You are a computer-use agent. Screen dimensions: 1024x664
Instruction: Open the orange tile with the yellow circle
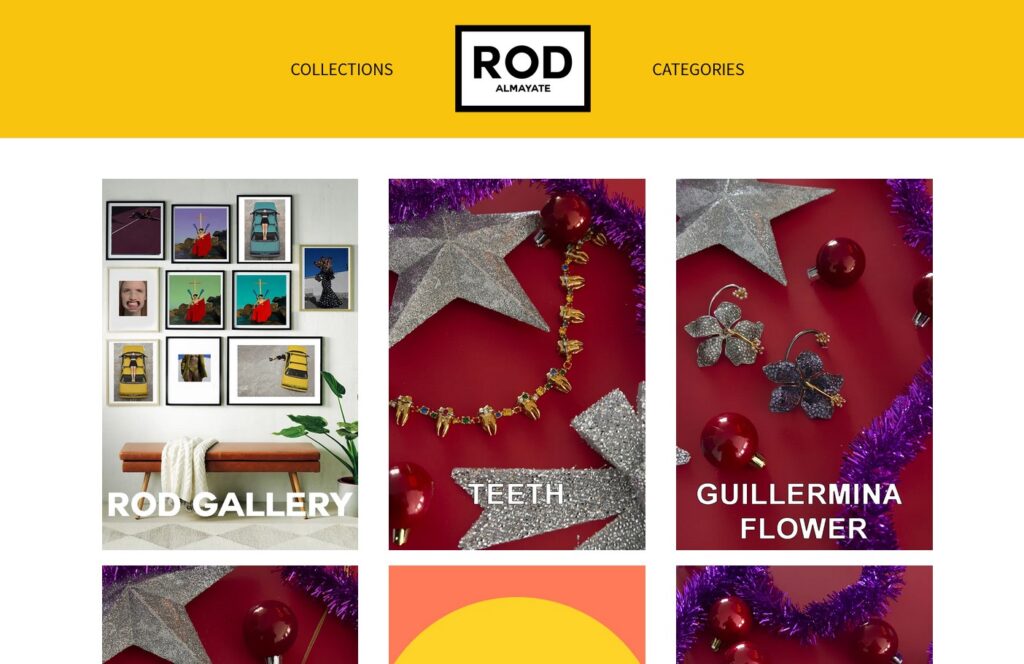click(x=517, y=614)
